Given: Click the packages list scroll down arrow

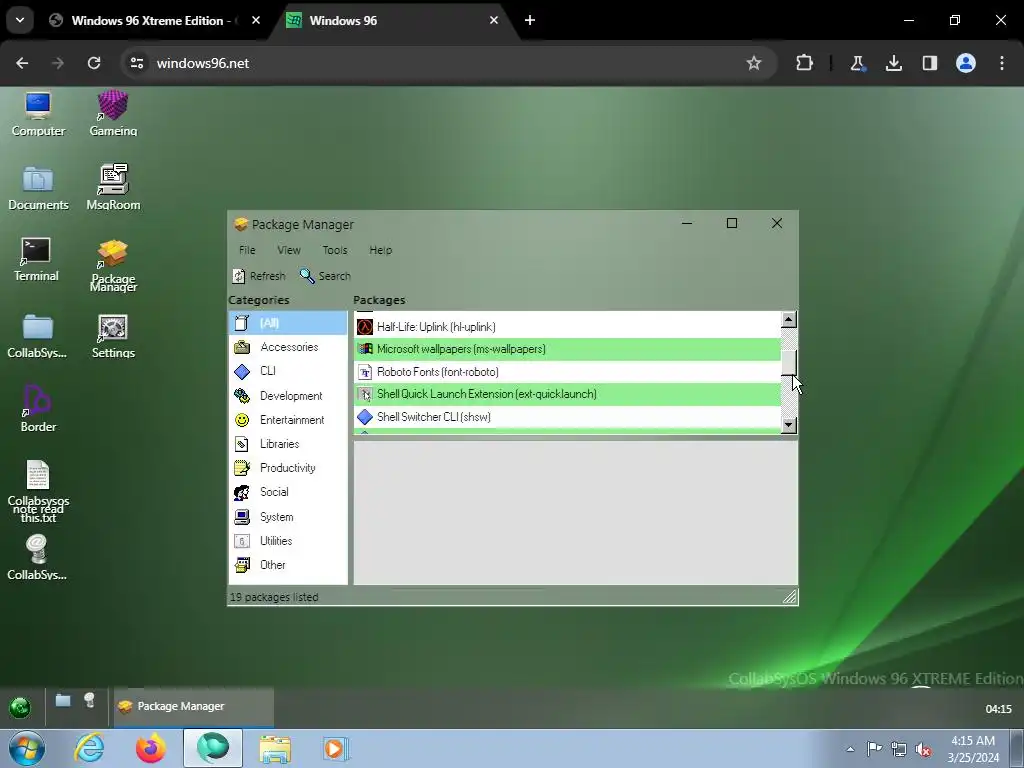Looking at the screenshot, I should point(789,424).
